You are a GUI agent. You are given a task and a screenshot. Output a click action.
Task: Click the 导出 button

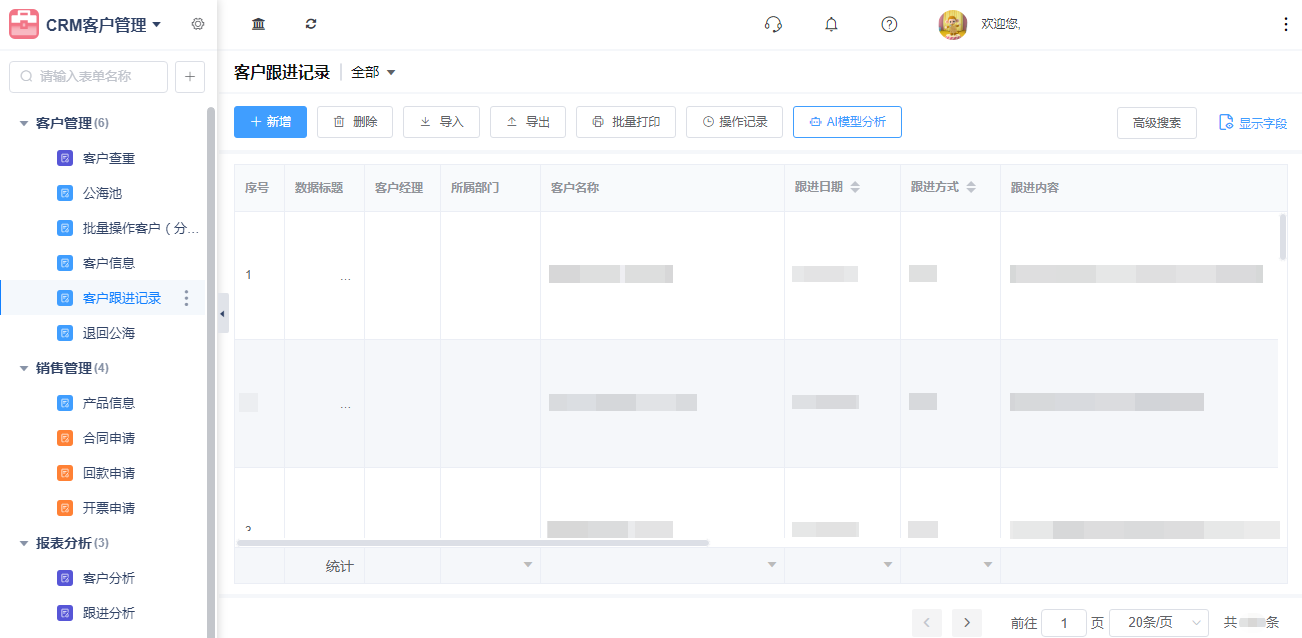pos(528,122)
